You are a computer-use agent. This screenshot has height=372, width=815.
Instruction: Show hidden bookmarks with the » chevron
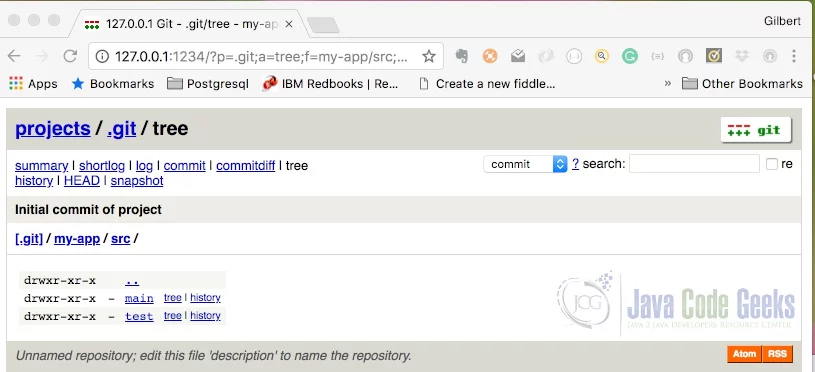click(668, 83)
